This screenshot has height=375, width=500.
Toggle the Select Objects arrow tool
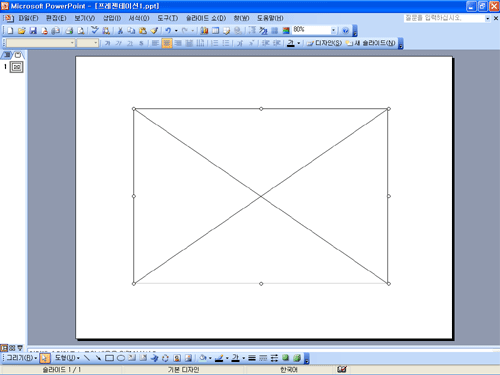[45, 358]
